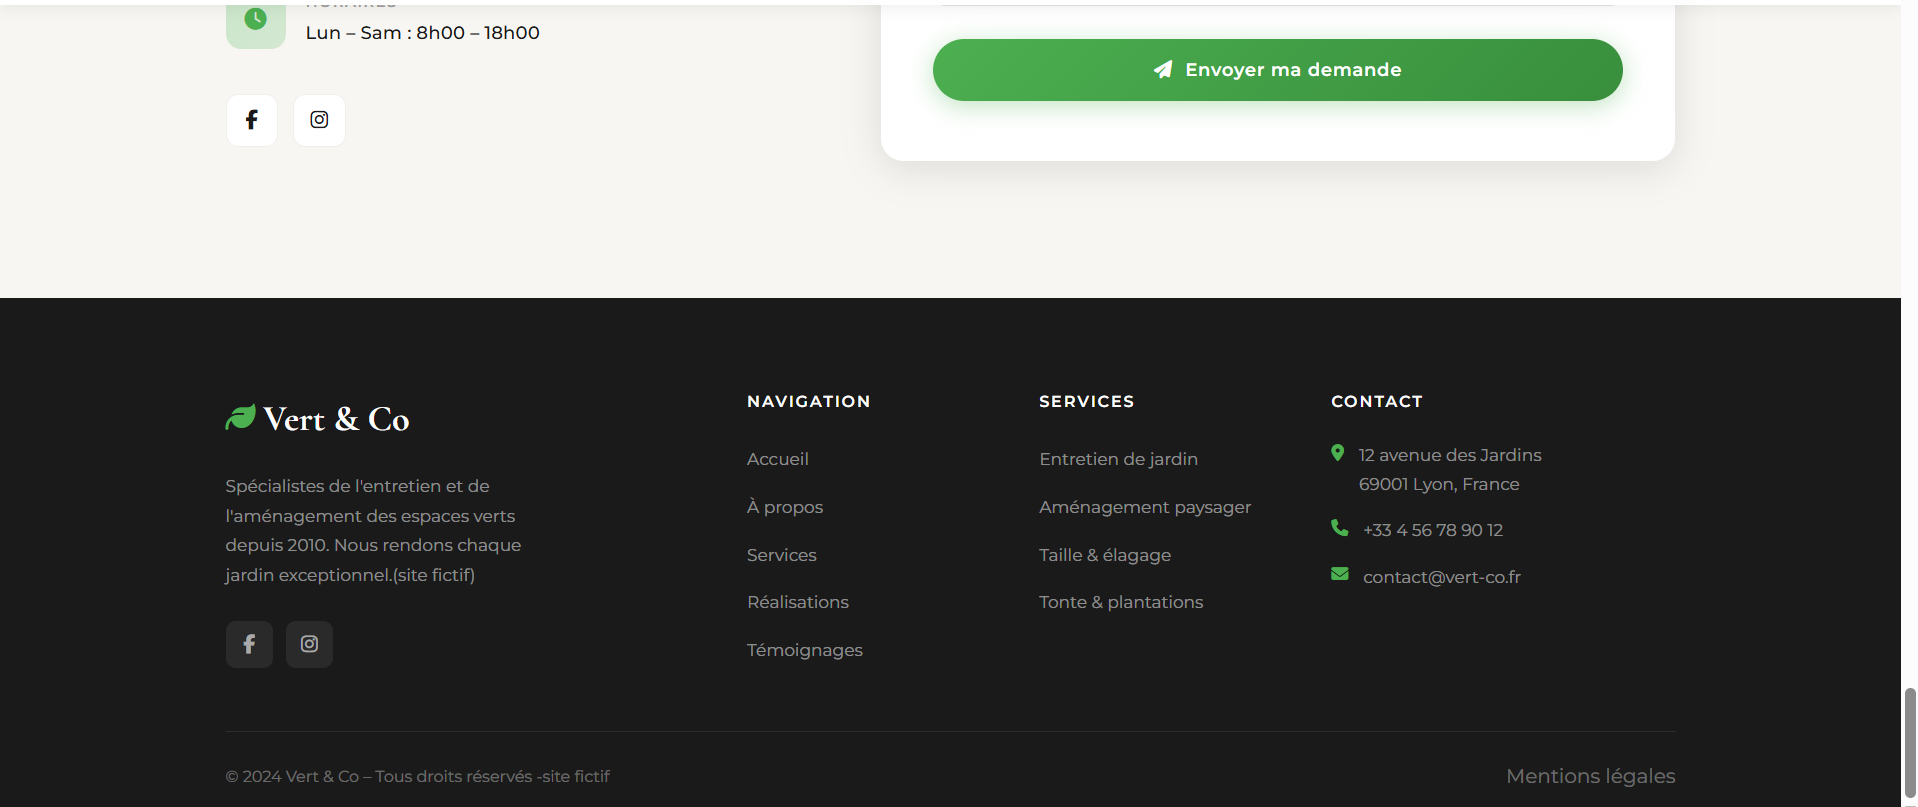Select Aménagement paysager service link

tap(1145, 507)
